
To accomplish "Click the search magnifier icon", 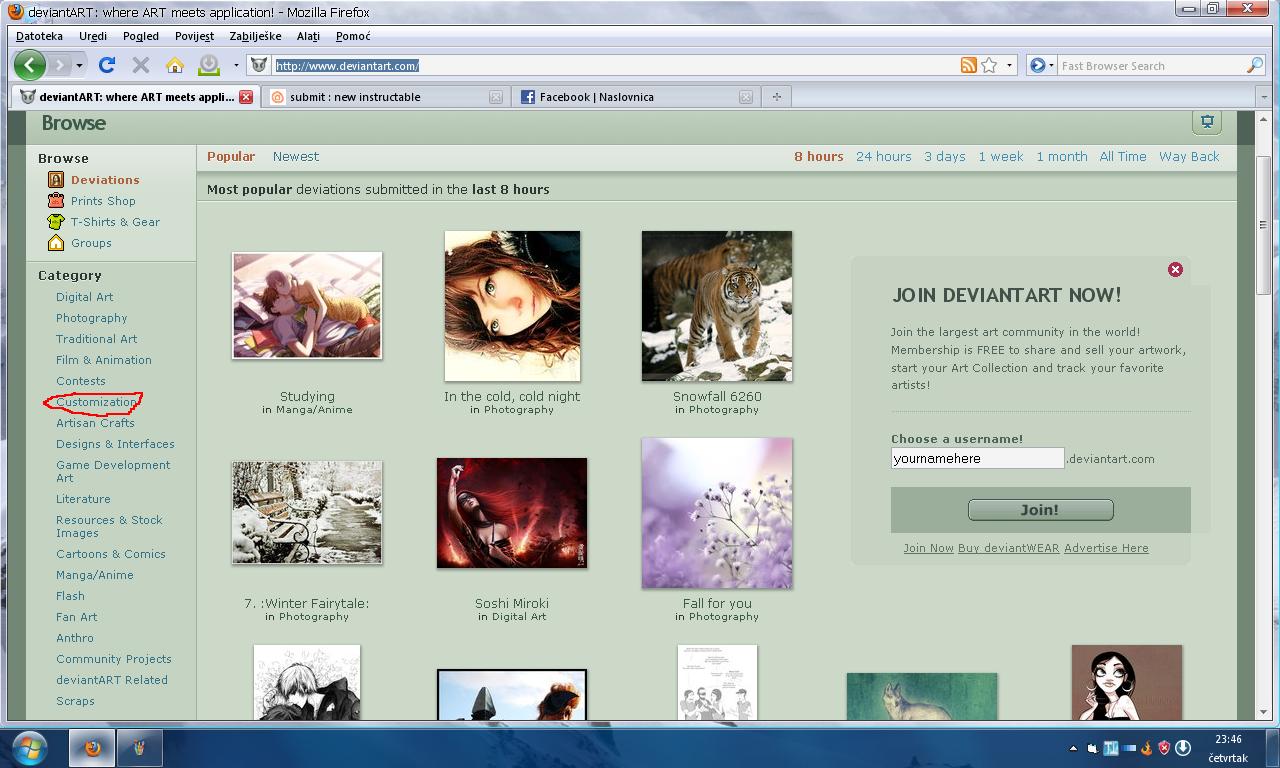I will [1255, 65].
